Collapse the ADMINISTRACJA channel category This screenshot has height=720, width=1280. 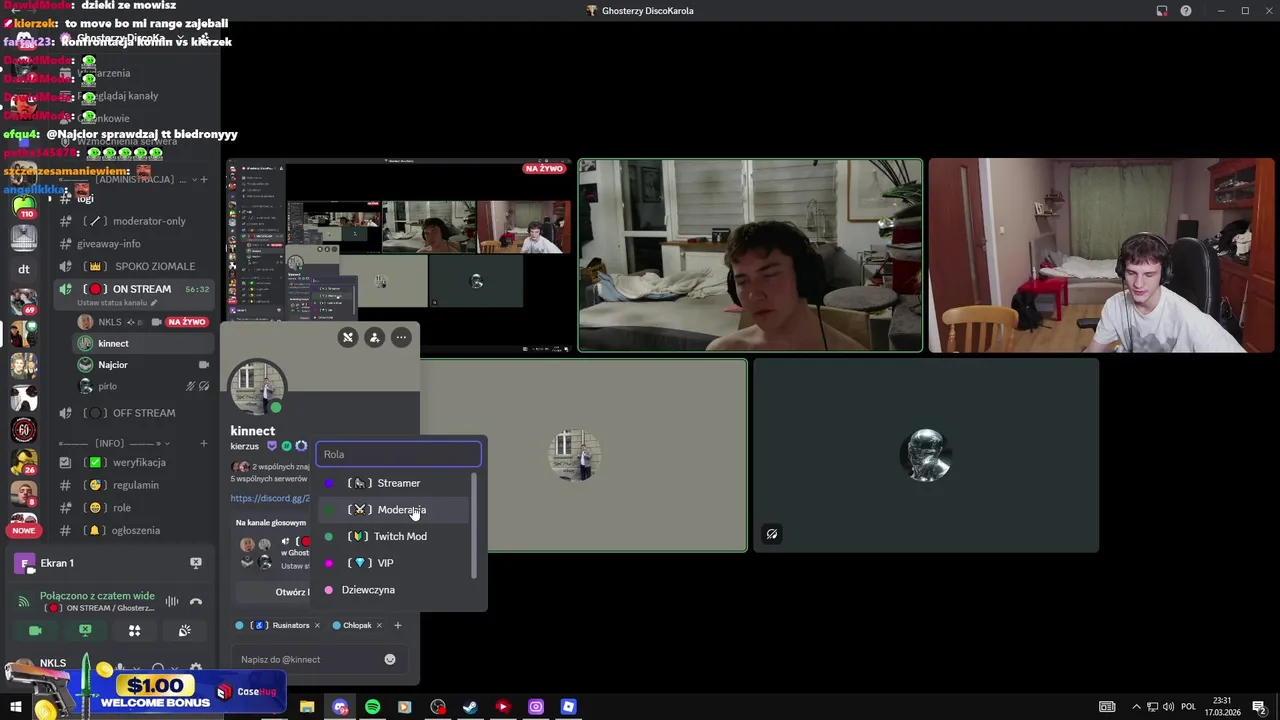(125, 180)
